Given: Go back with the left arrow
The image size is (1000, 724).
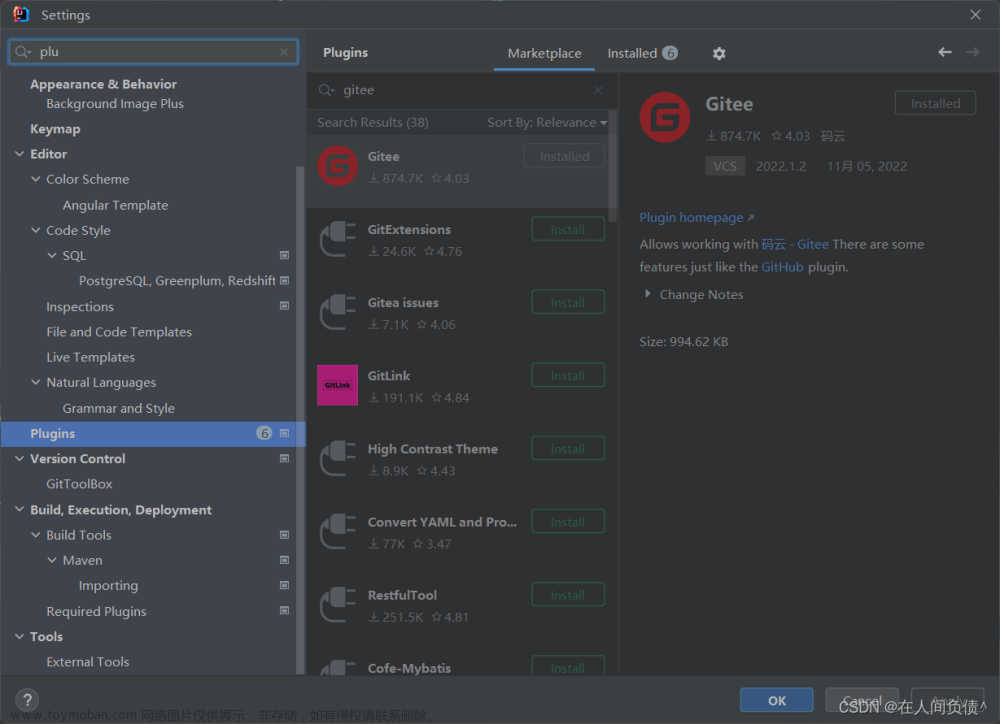Looking at the screenshot, I should click(x=945, y=52).
